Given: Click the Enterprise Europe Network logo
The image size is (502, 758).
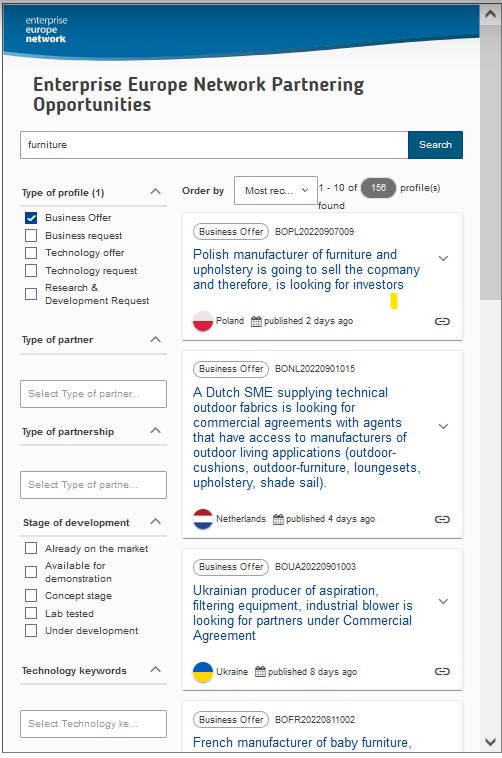Looking at the screenshot, I should (x=46, y=29).
